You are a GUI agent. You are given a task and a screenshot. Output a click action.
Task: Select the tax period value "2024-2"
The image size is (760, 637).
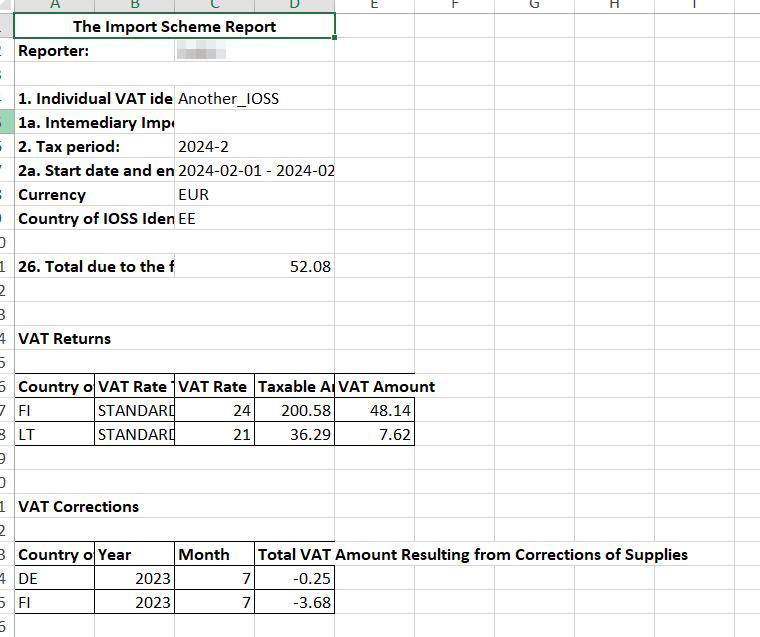pos(203,147)
